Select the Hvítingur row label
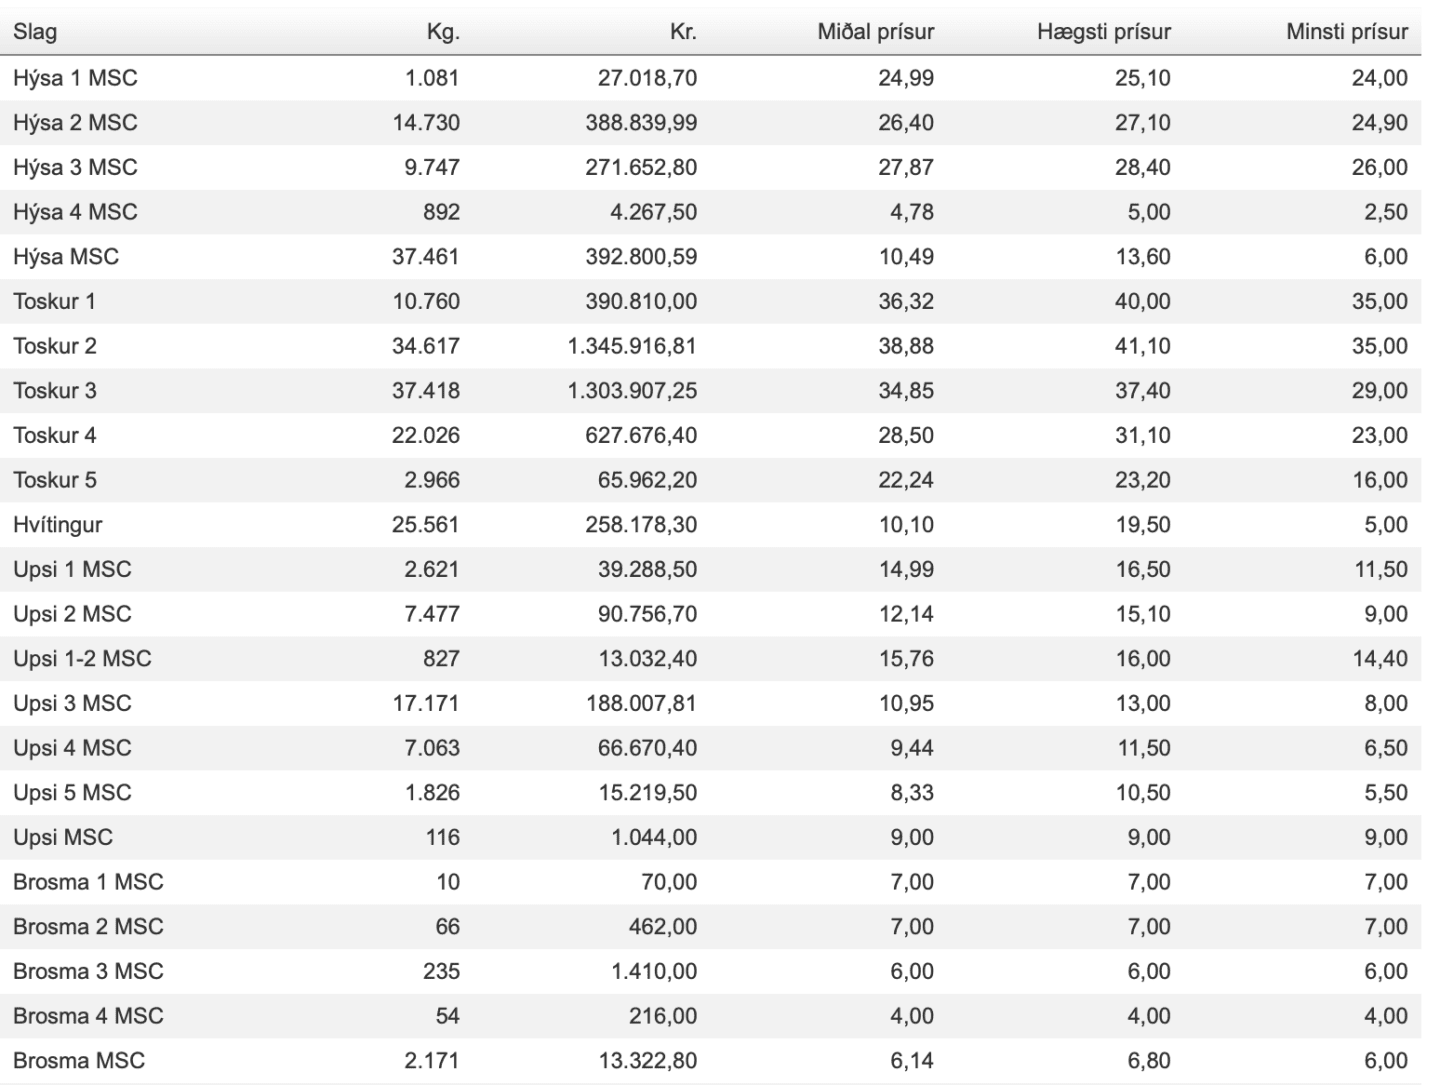1440x1085 pixels. pyautogui.click(x=58, y=525)
